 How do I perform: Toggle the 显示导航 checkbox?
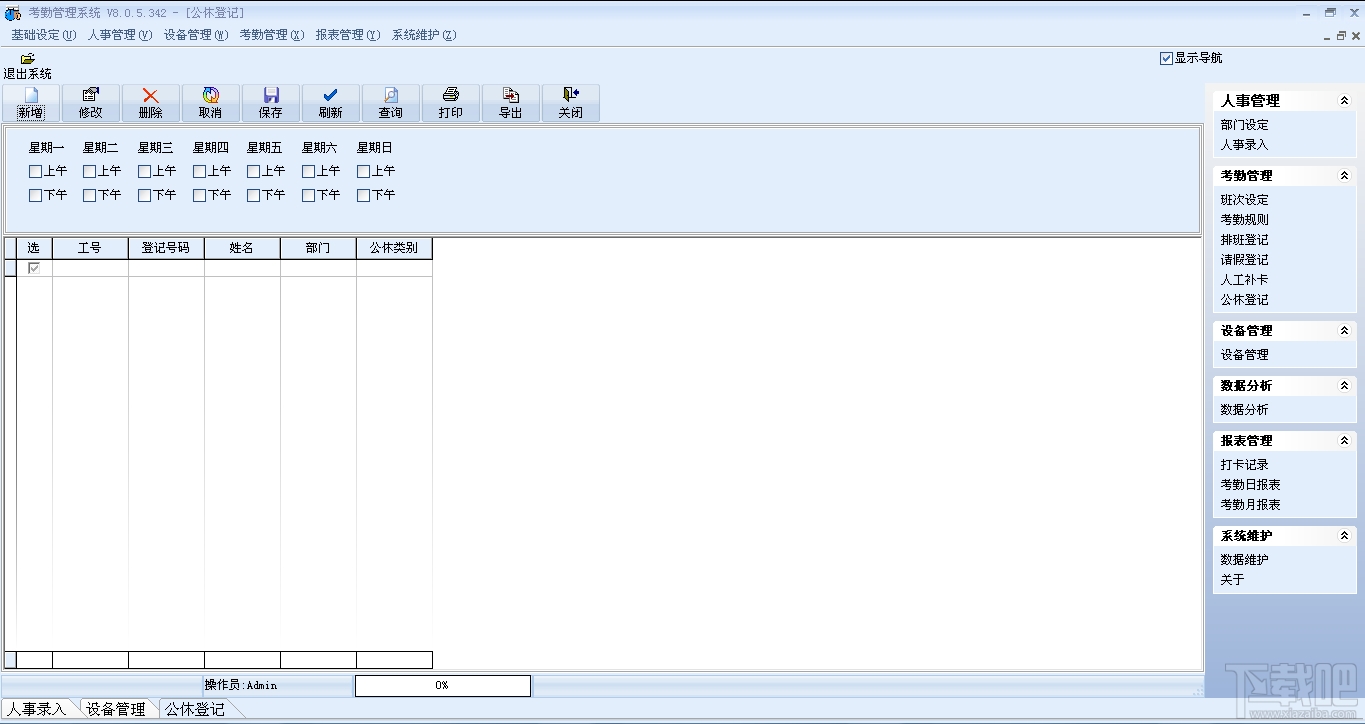1166,58
